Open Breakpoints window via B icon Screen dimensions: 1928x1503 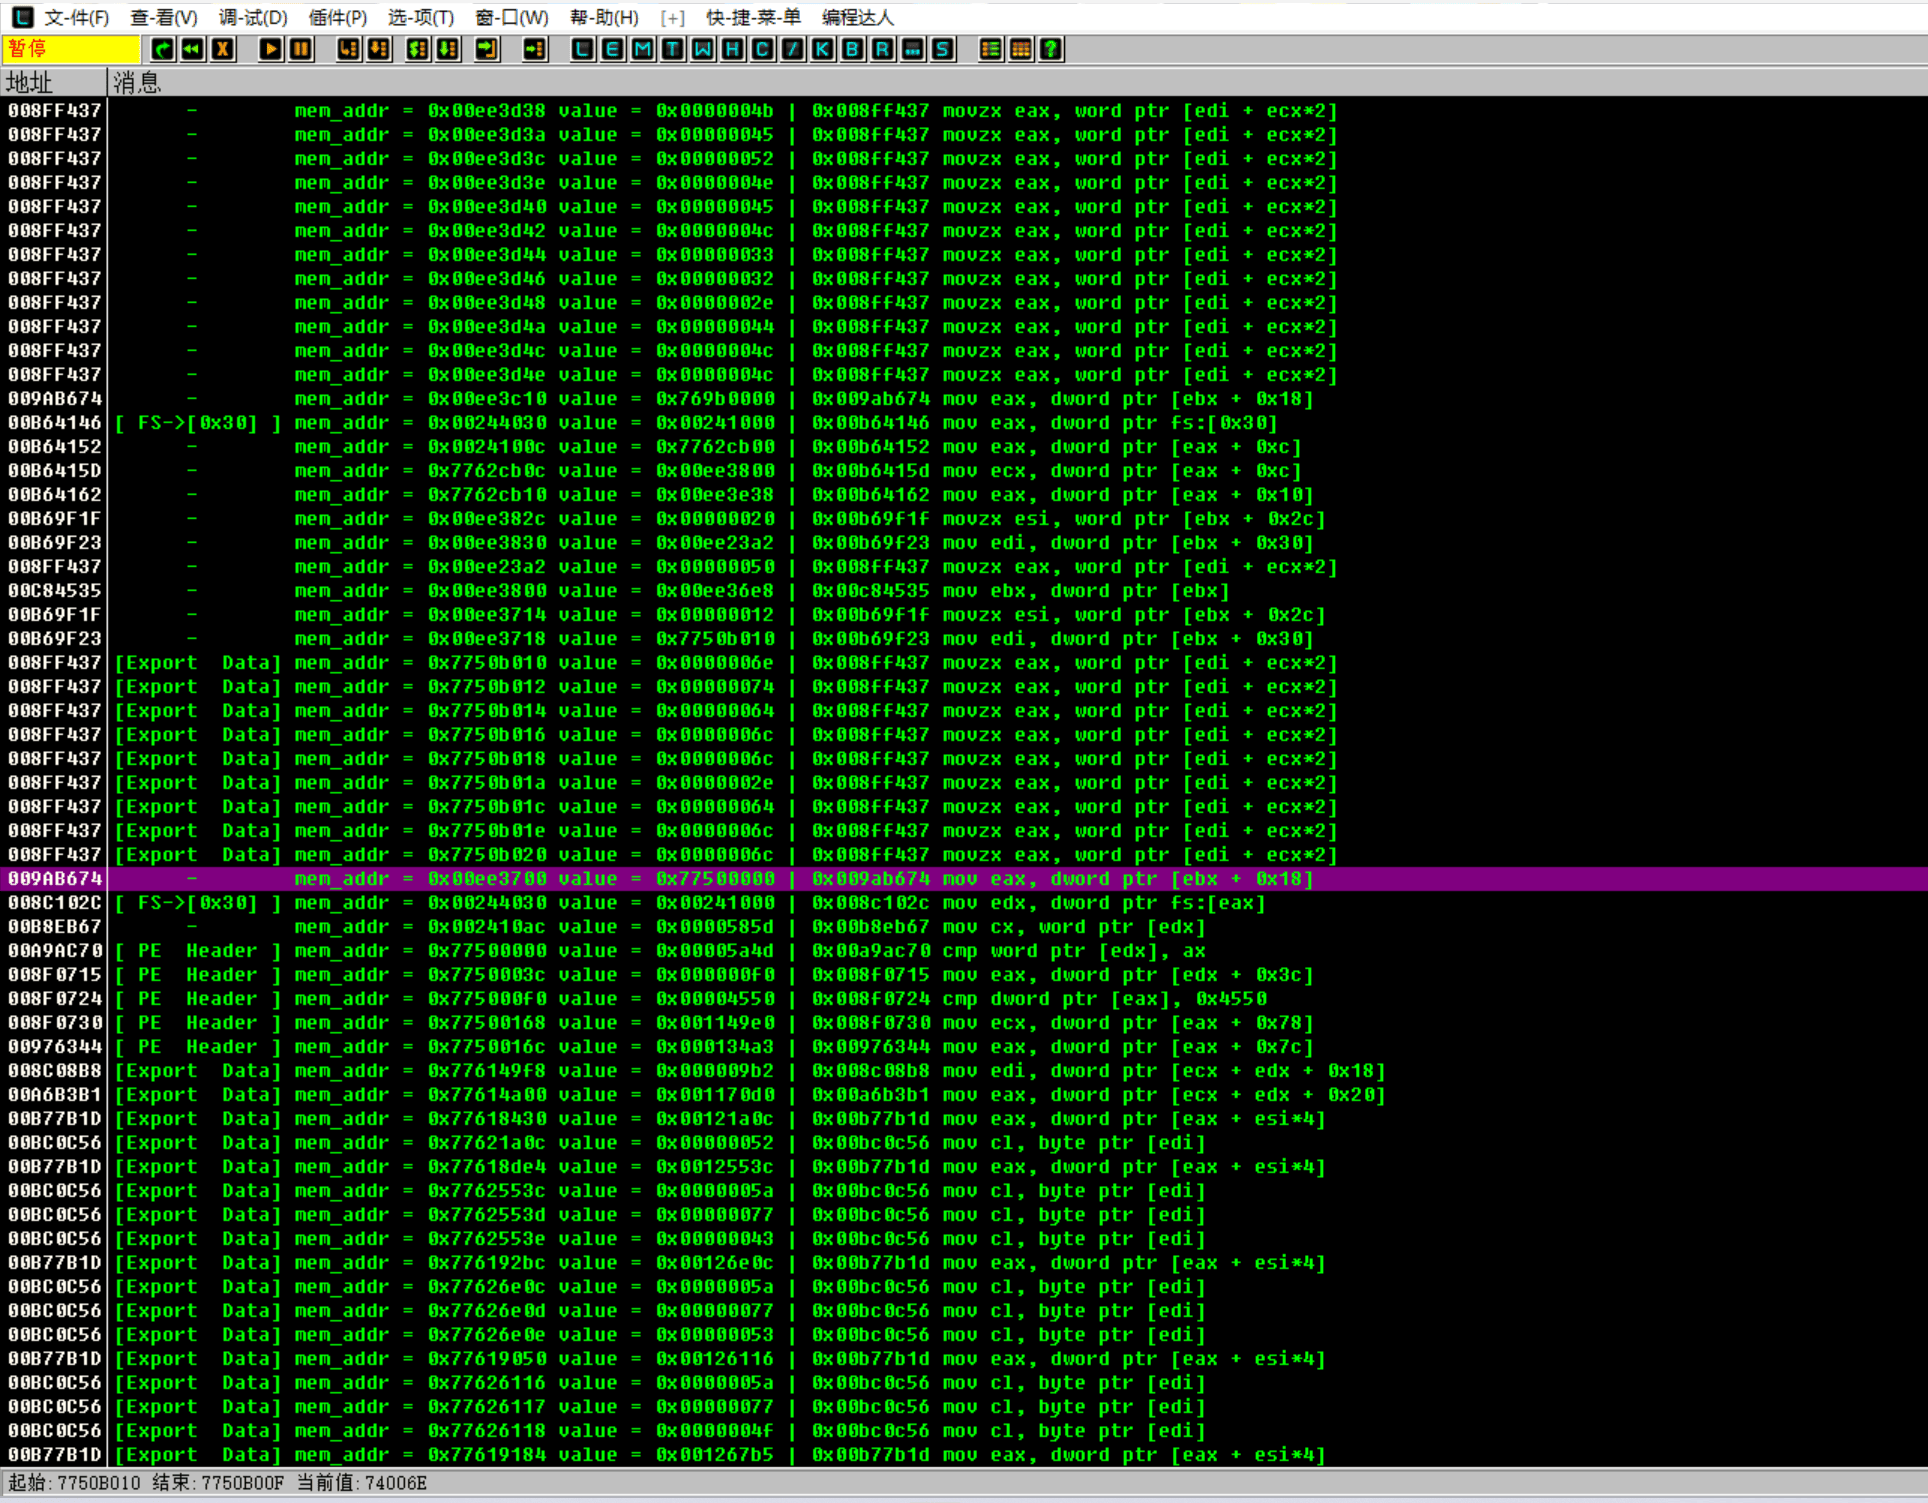coord(853,49)
